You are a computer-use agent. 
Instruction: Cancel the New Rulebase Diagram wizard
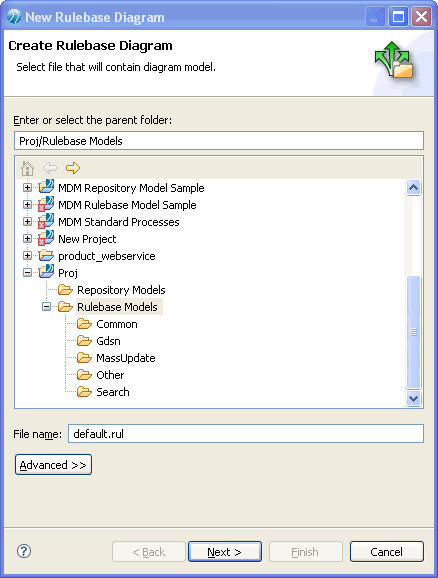point(387,551)
